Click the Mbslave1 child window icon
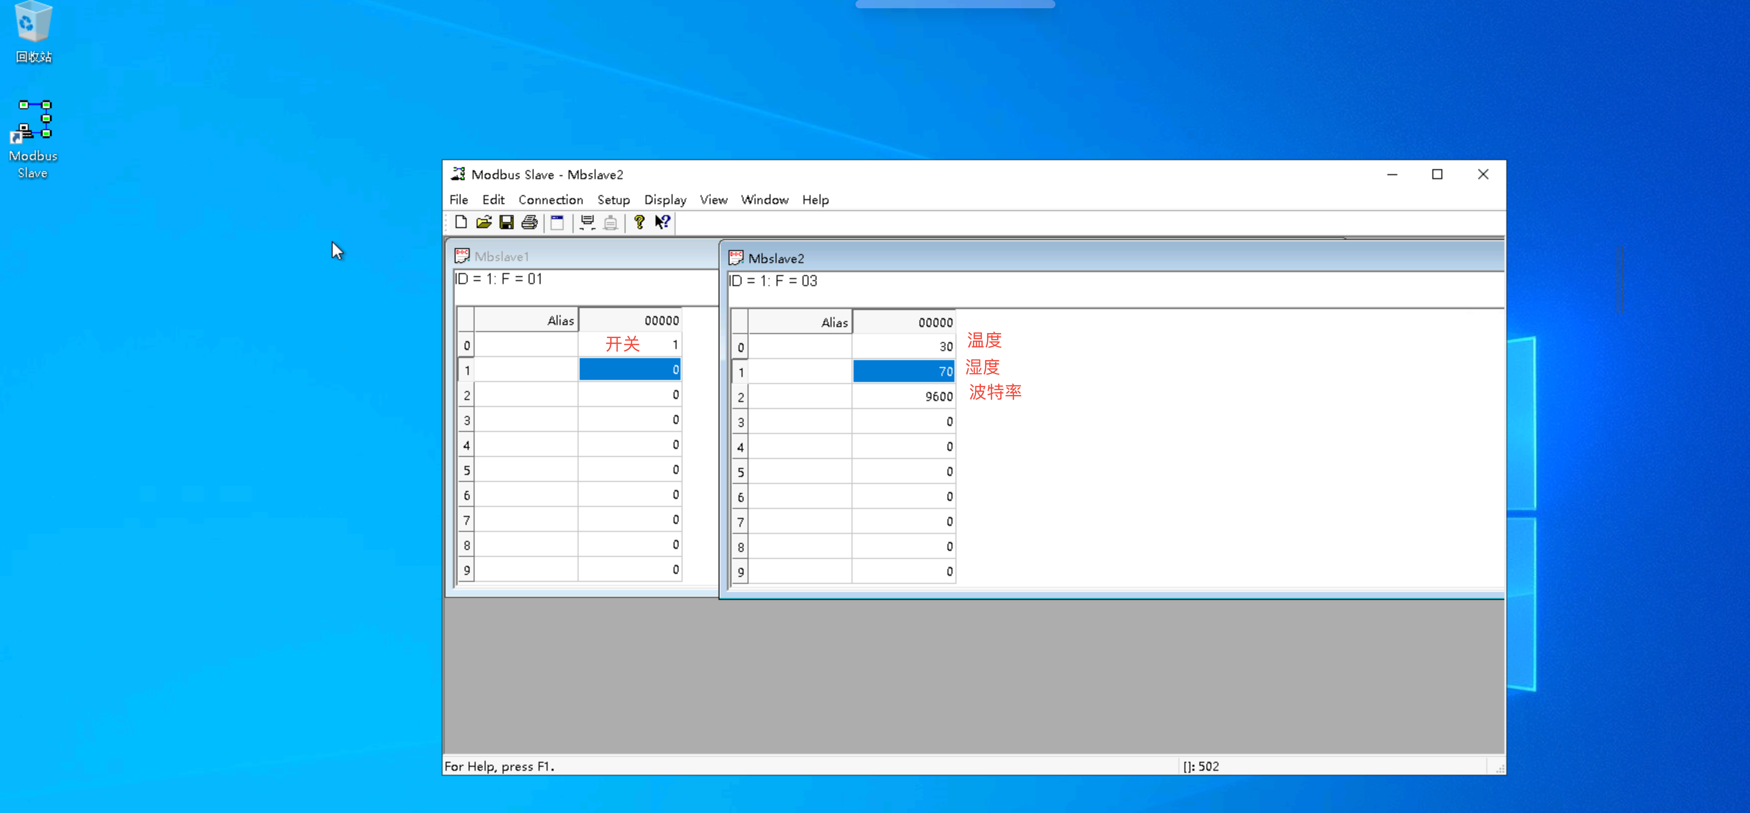The height and width of the screenshot is (813, 1750). point(462,256)
